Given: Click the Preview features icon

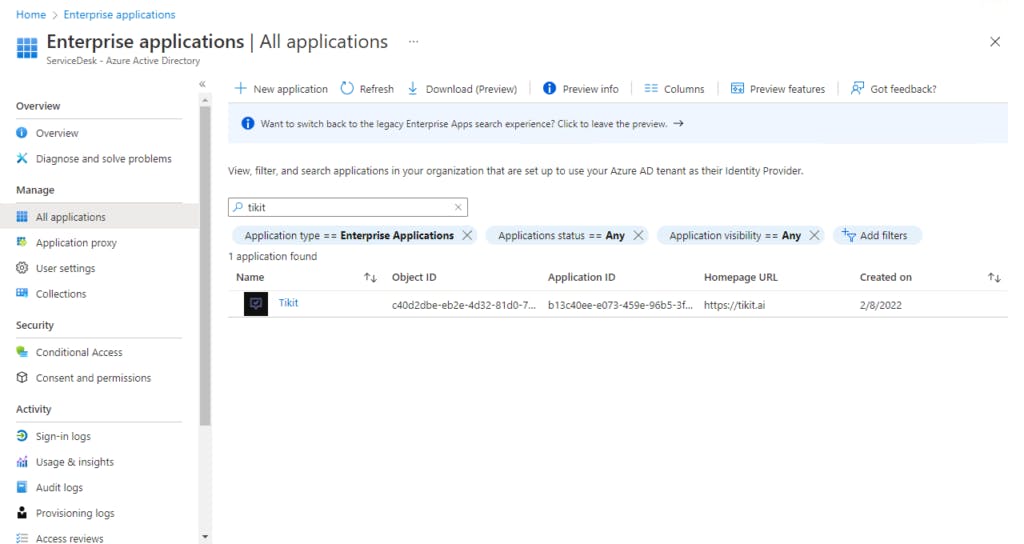Looking at the screenshot, I should pyautogui.click(x=737, y=88).
